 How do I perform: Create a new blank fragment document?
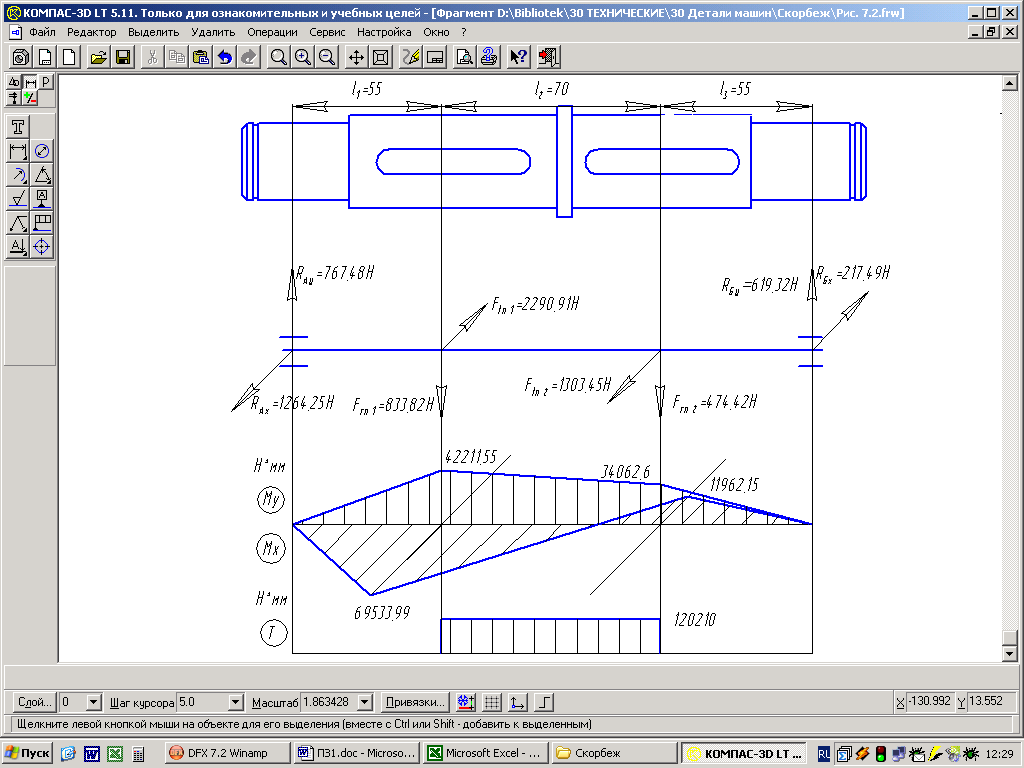click(69, 57)
